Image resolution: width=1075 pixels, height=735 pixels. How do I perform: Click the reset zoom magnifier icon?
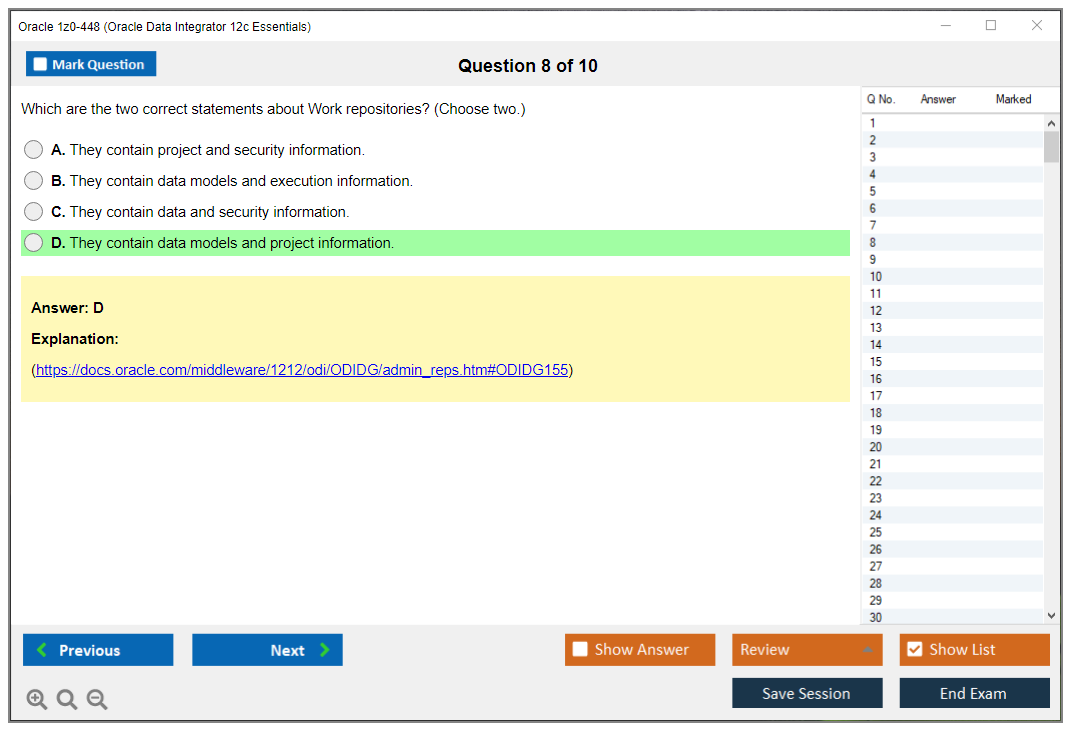click(67, 700)
